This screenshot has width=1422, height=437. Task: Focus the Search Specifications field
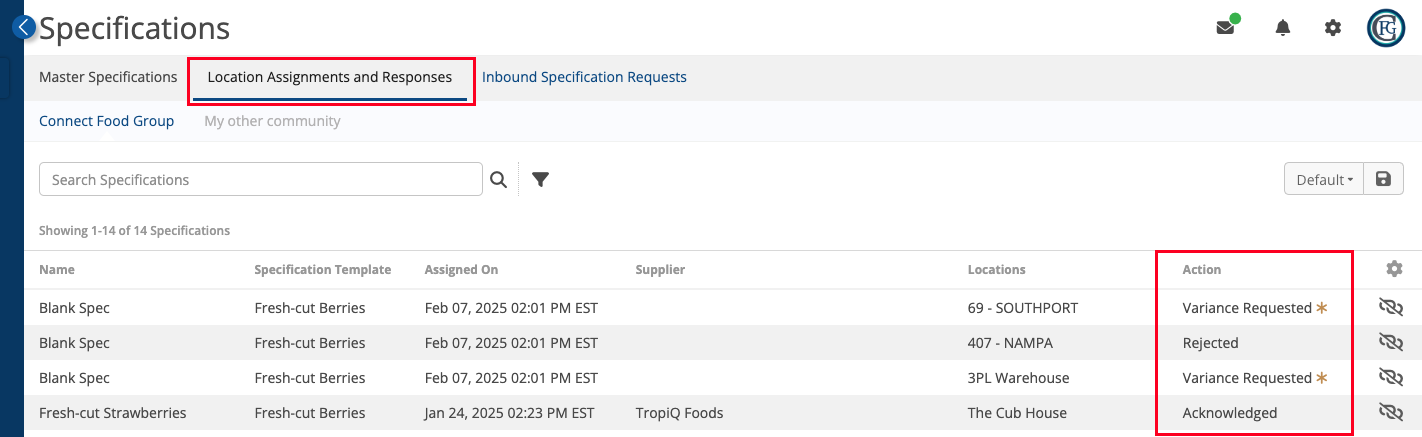261,179
